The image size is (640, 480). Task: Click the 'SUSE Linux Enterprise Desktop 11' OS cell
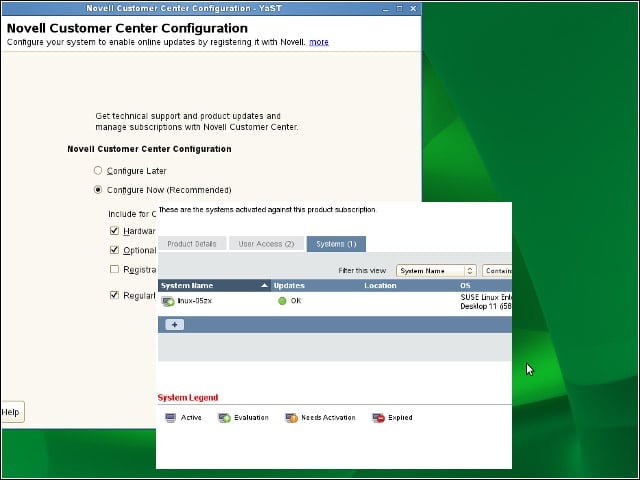coord(486,302)
